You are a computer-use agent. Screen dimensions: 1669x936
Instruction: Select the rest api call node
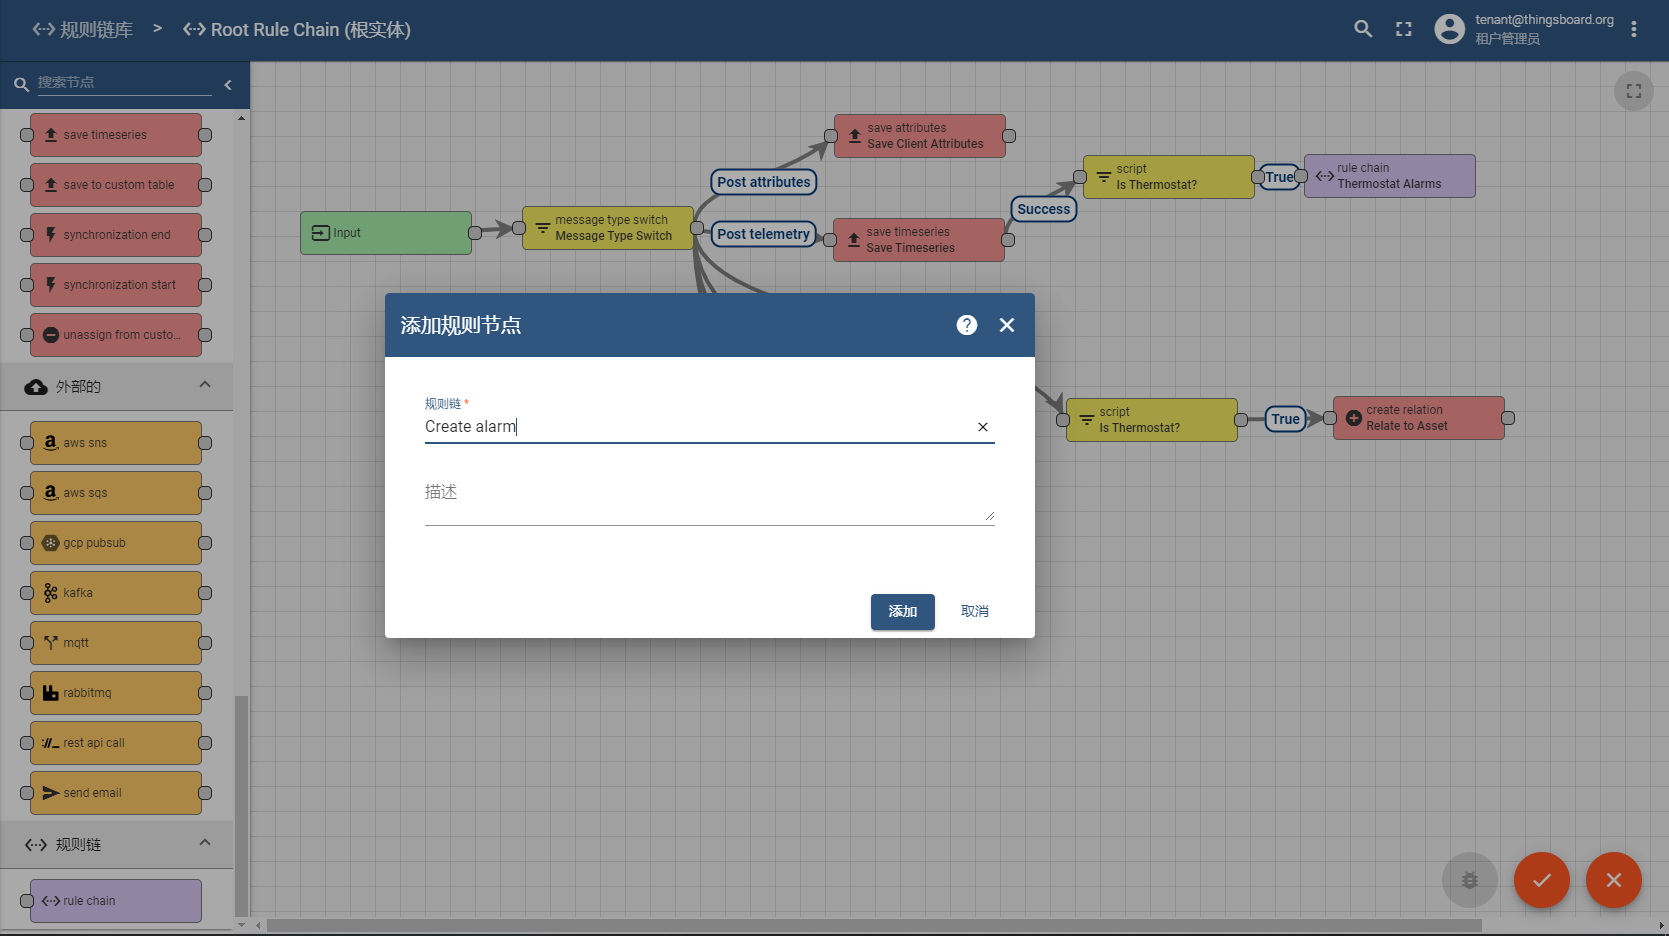point(116,743)
